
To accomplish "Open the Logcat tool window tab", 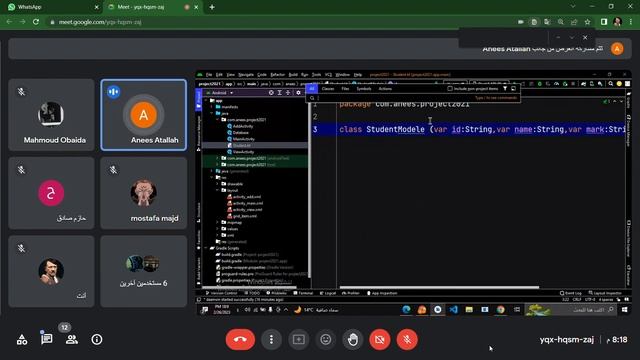I will (x=328, y=293).
